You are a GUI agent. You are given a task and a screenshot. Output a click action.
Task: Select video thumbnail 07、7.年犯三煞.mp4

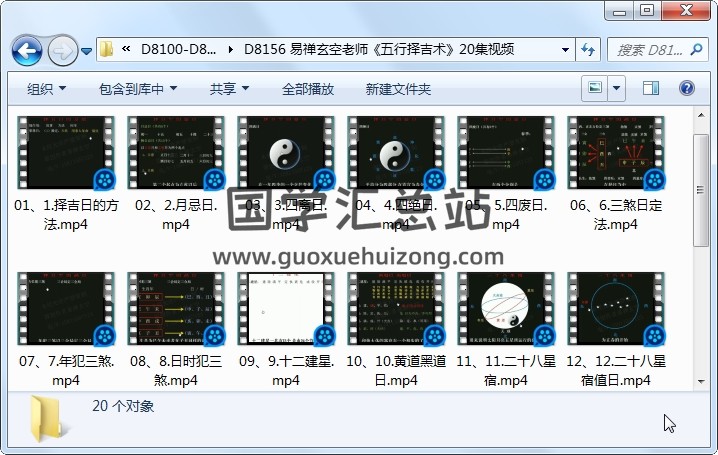(x=66, y=309)
